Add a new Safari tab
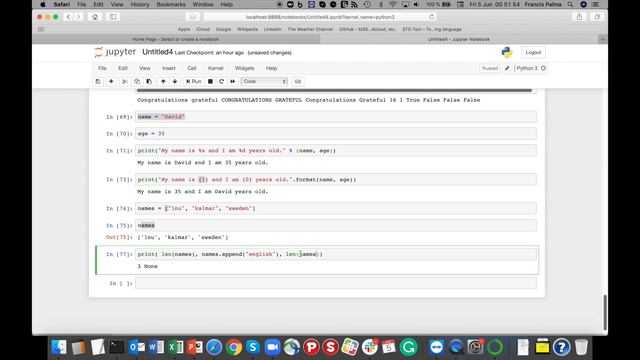 click(x=603, y=39)
